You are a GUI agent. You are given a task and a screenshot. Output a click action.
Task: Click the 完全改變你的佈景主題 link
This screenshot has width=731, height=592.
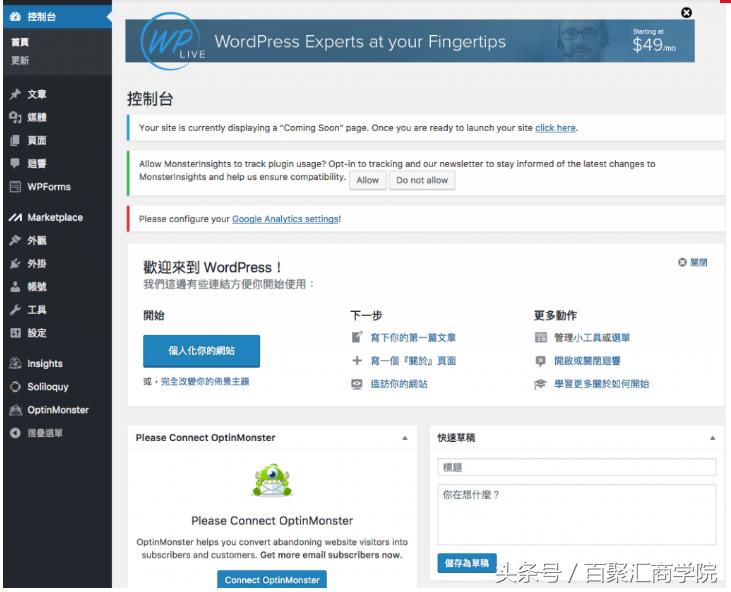pyautogui.click(x=205, y=381)
